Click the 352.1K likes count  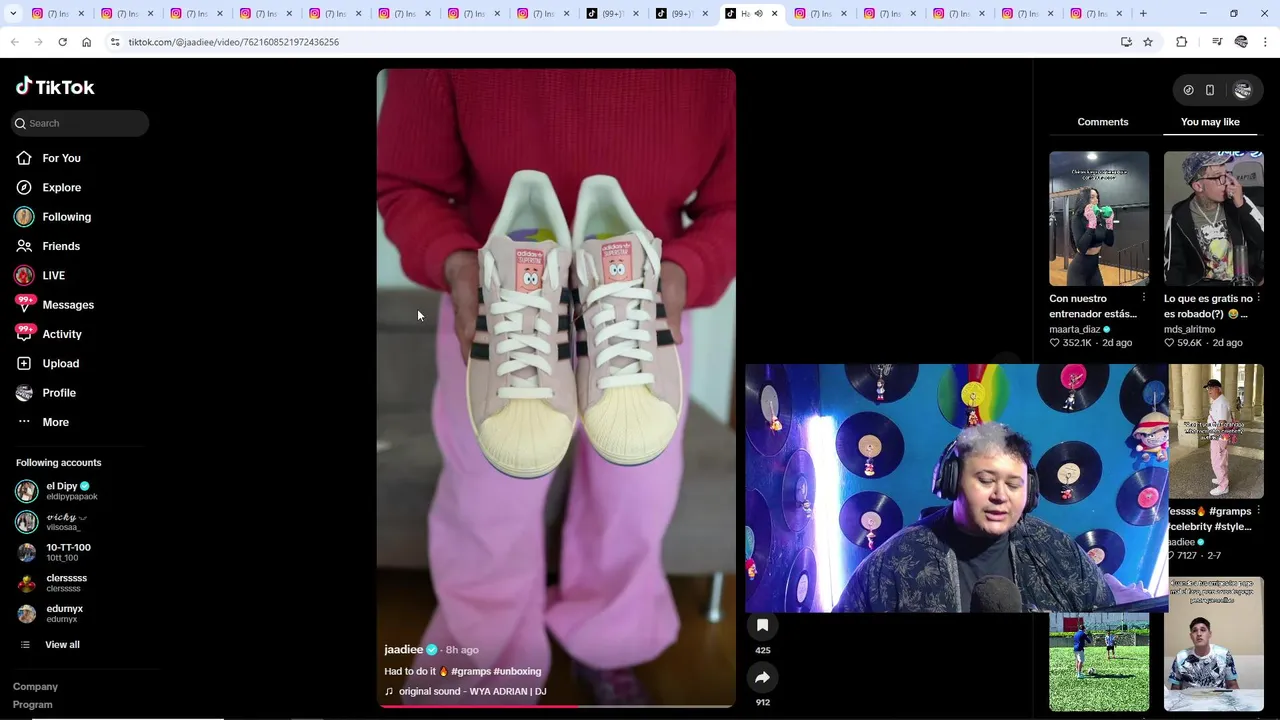1076,343
